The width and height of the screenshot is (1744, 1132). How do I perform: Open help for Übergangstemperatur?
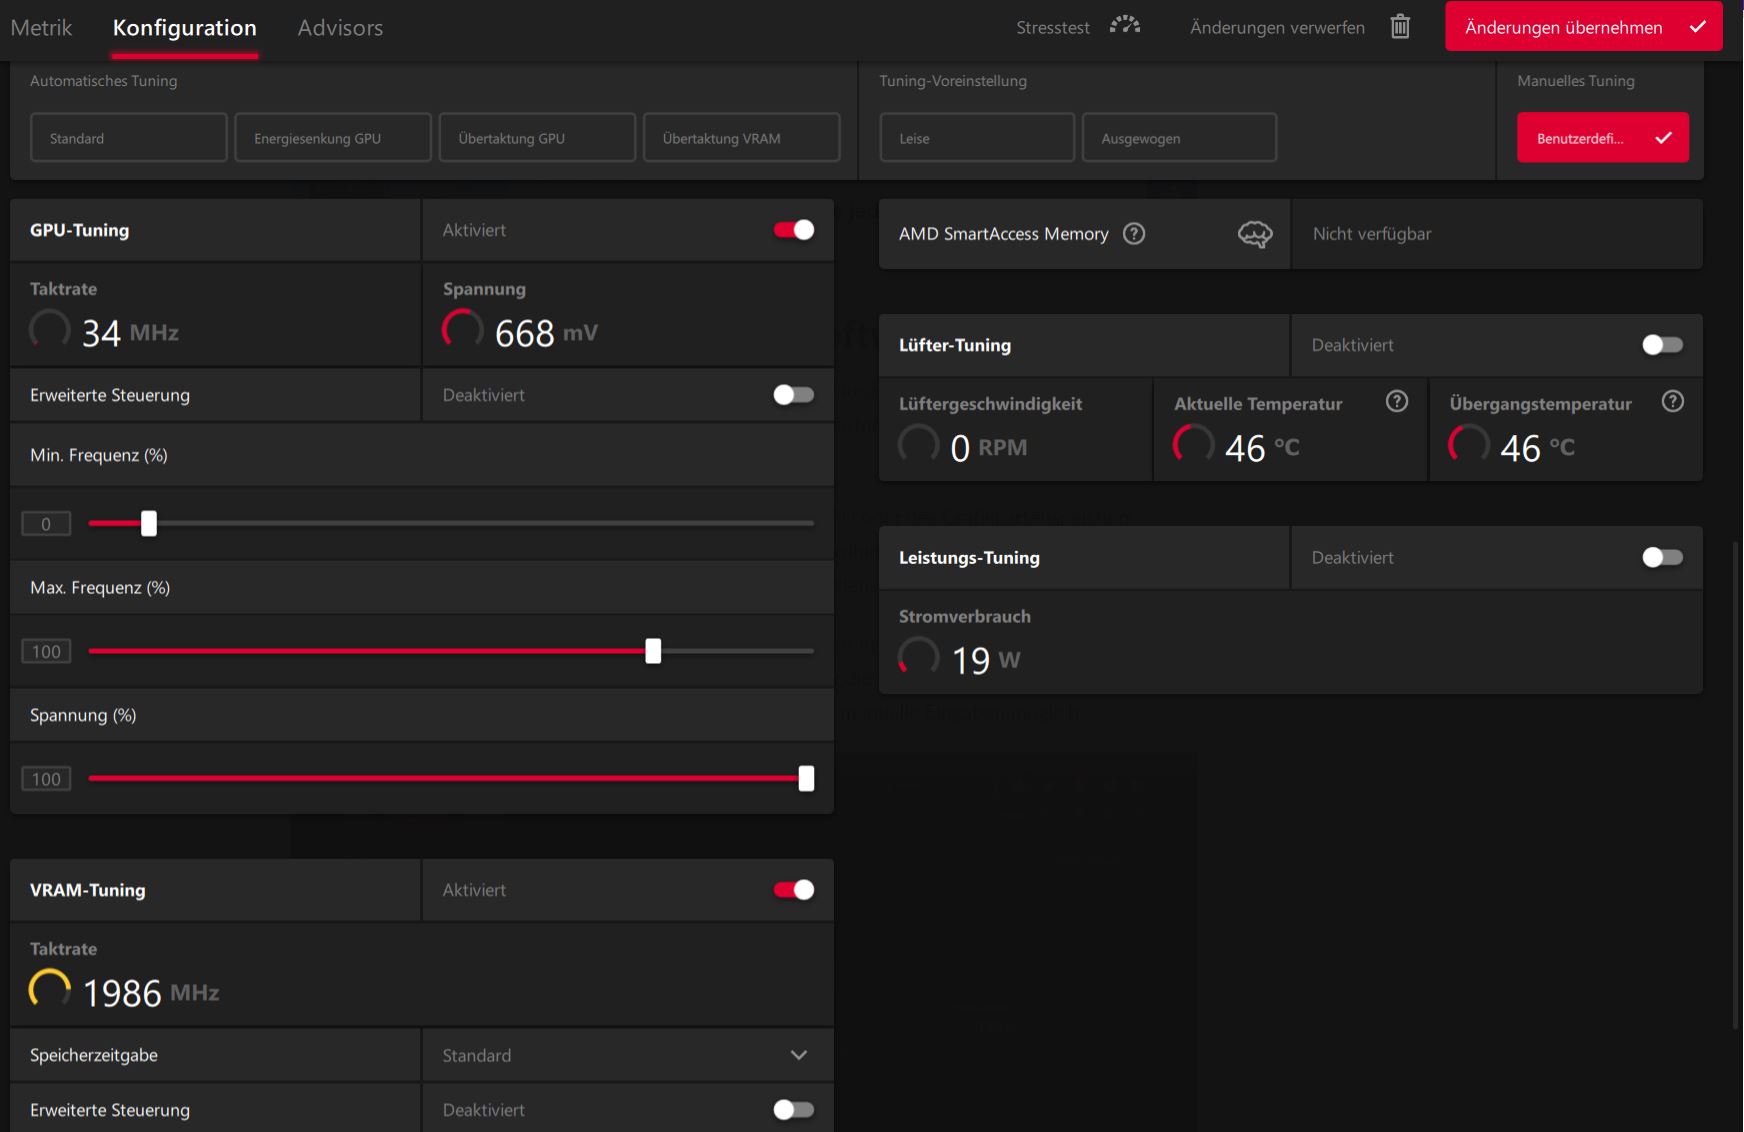(x=1672, y=402)
